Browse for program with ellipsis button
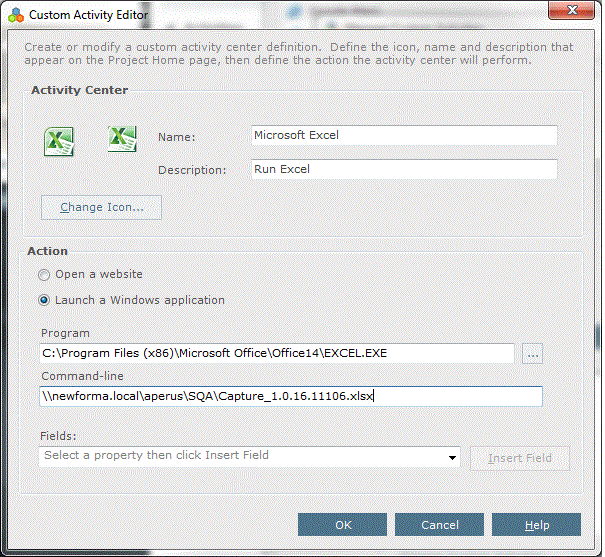Screen dimensions: 605x557 tap(532, 353)
